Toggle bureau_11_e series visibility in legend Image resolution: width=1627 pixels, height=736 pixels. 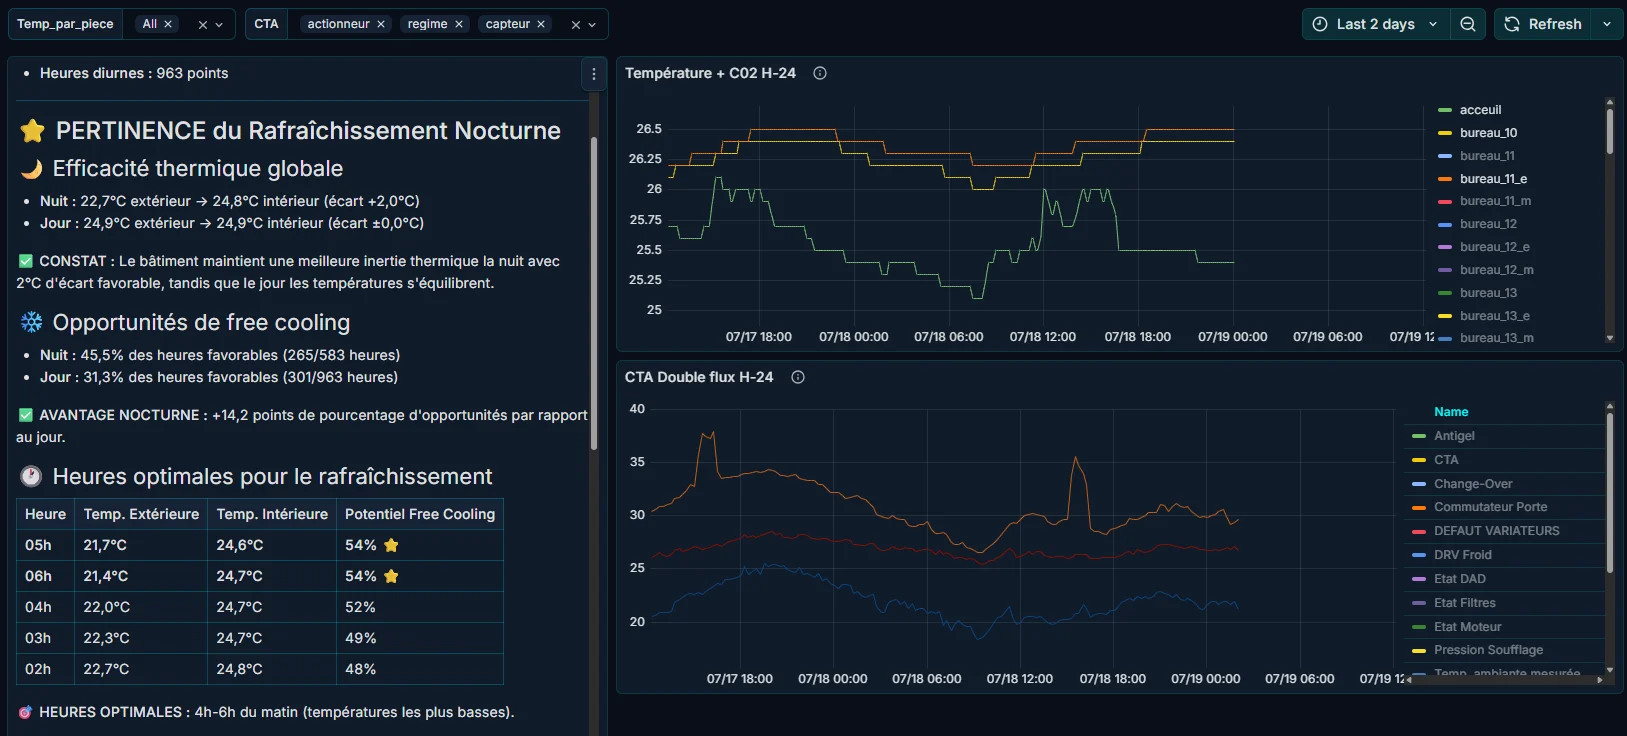[1493, 179]
